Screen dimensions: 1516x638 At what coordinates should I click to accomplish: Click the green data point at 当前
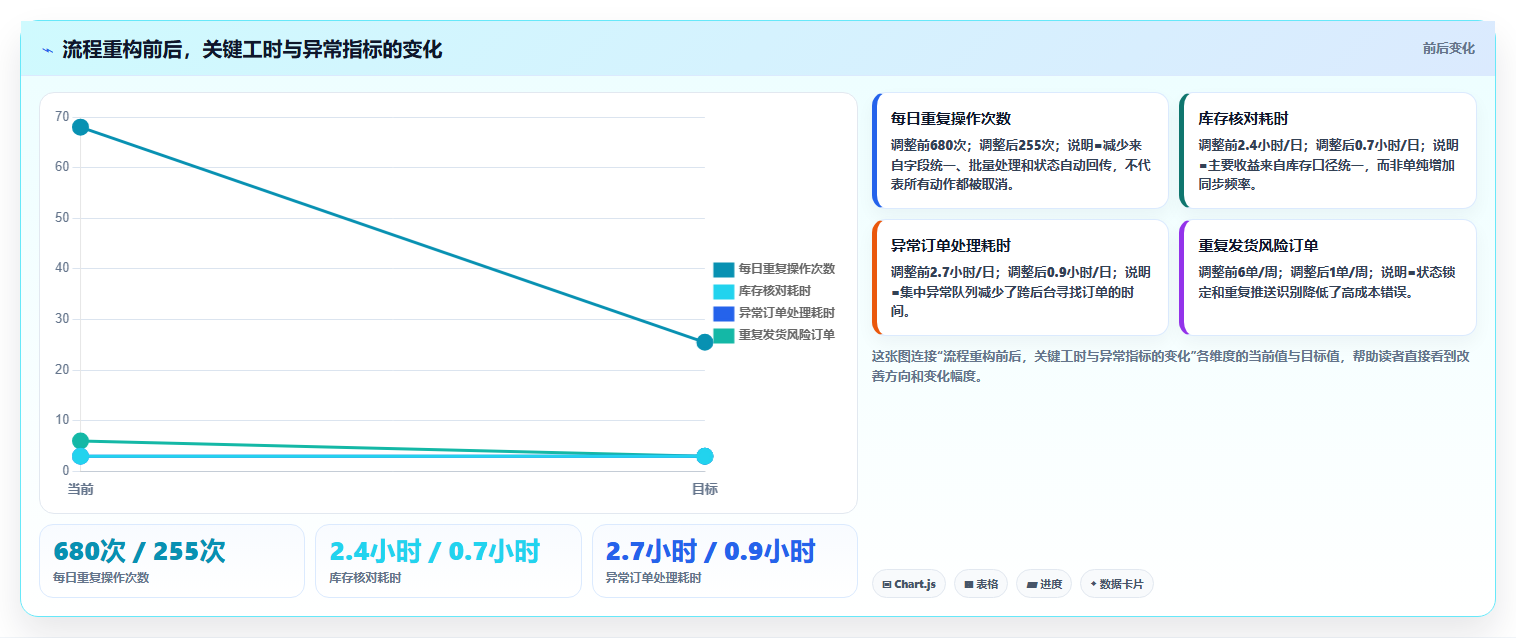[x=81, y=441]
